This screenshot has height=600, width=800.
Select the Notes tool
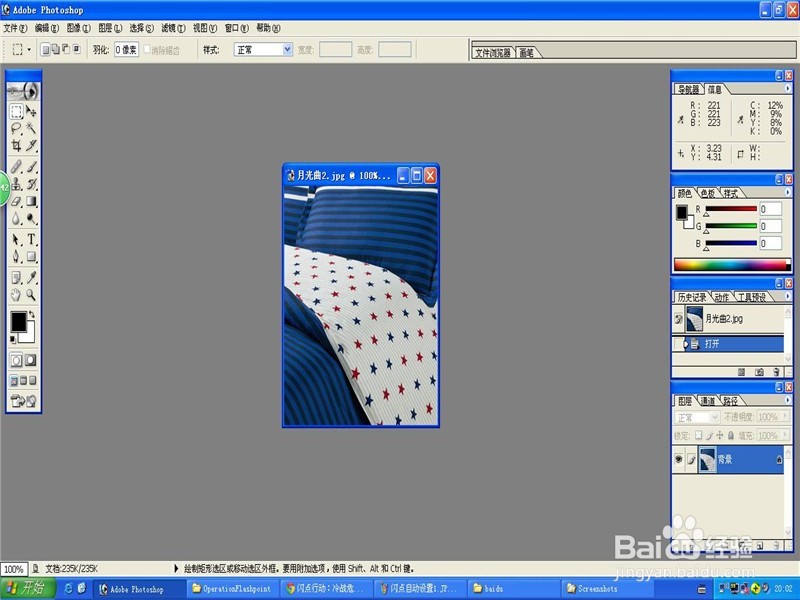(16, 278)
